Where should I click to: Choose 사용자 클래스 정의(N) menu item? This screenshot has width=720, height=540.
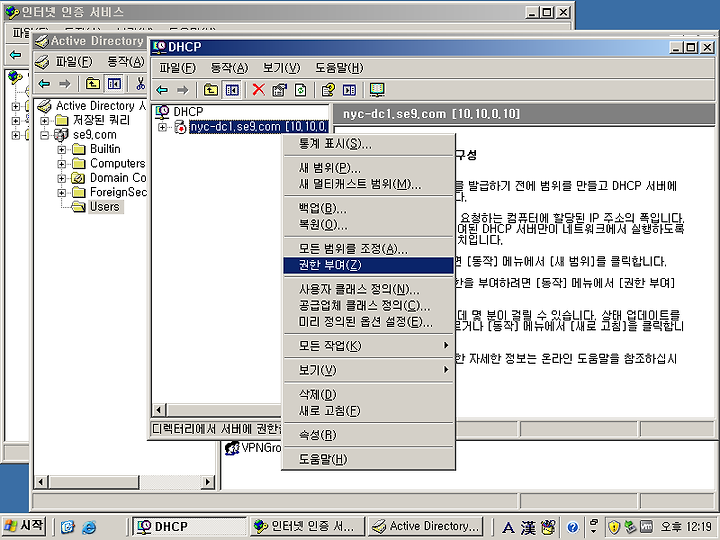[368, 289]
